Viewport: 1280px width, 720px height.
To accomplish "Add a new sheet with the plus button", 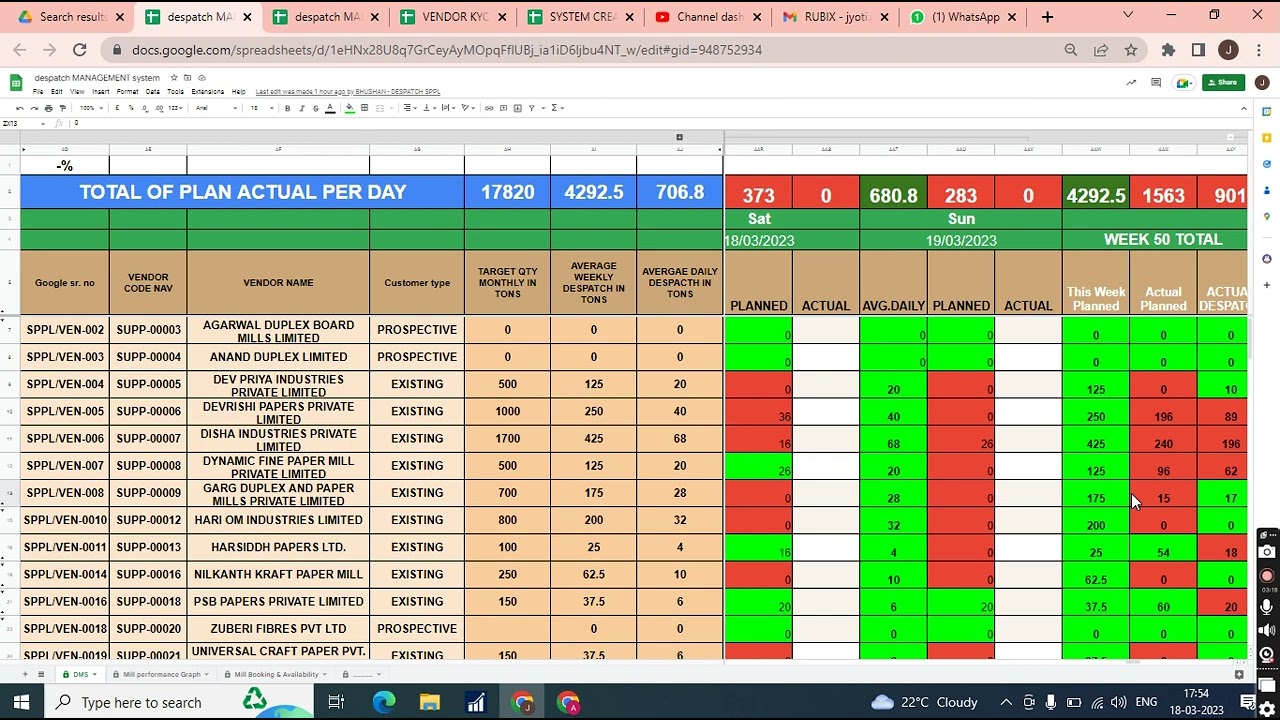I will [x=25, y=675].
